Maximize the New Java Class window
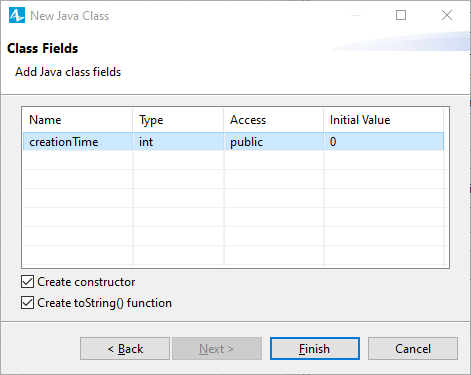The height and width of the screenshot is (375, 471). (x=401, y=15)
